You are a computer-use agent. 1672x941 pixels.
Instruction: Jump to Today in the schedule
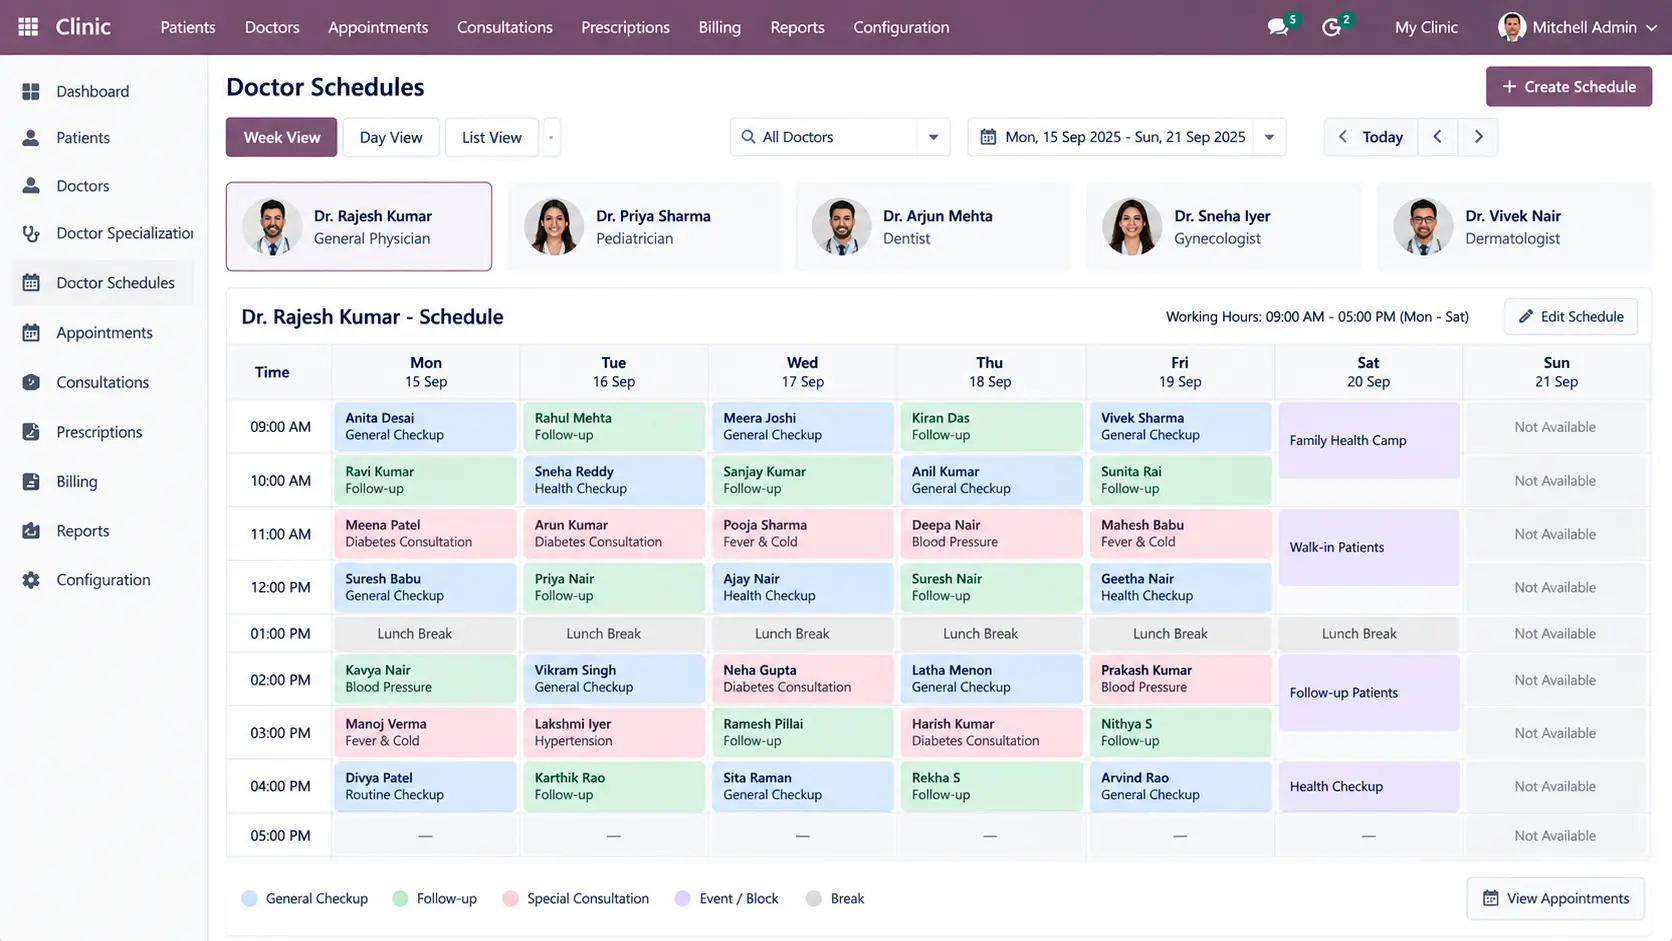click(1382, 137)
